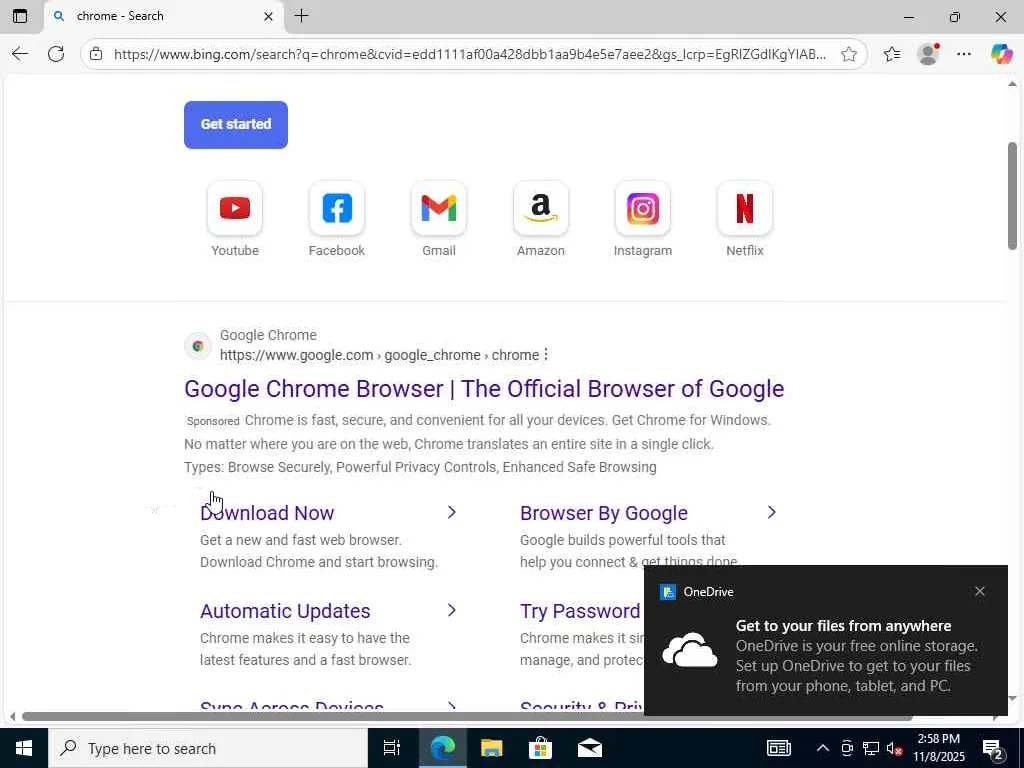Viewport: 1024px width, 768px height.
Task: Click the taskbar search box
Action: tap(208, 748)
